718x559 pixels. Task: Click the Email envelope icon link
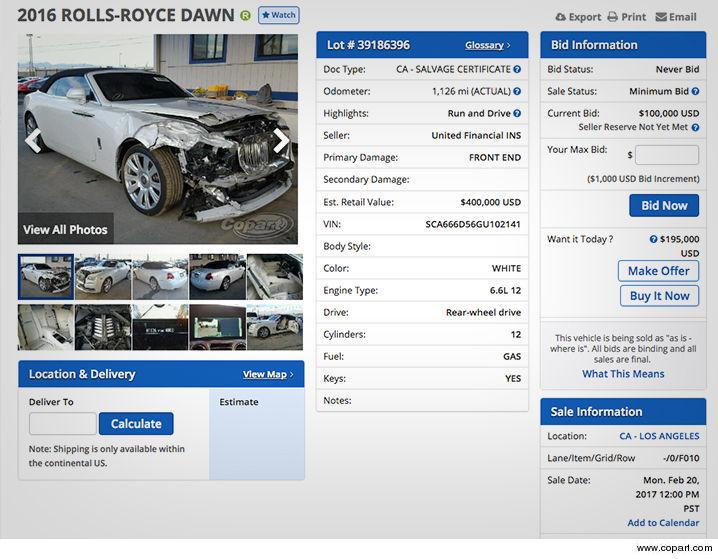pyautogui.click(x=676, y=17)
